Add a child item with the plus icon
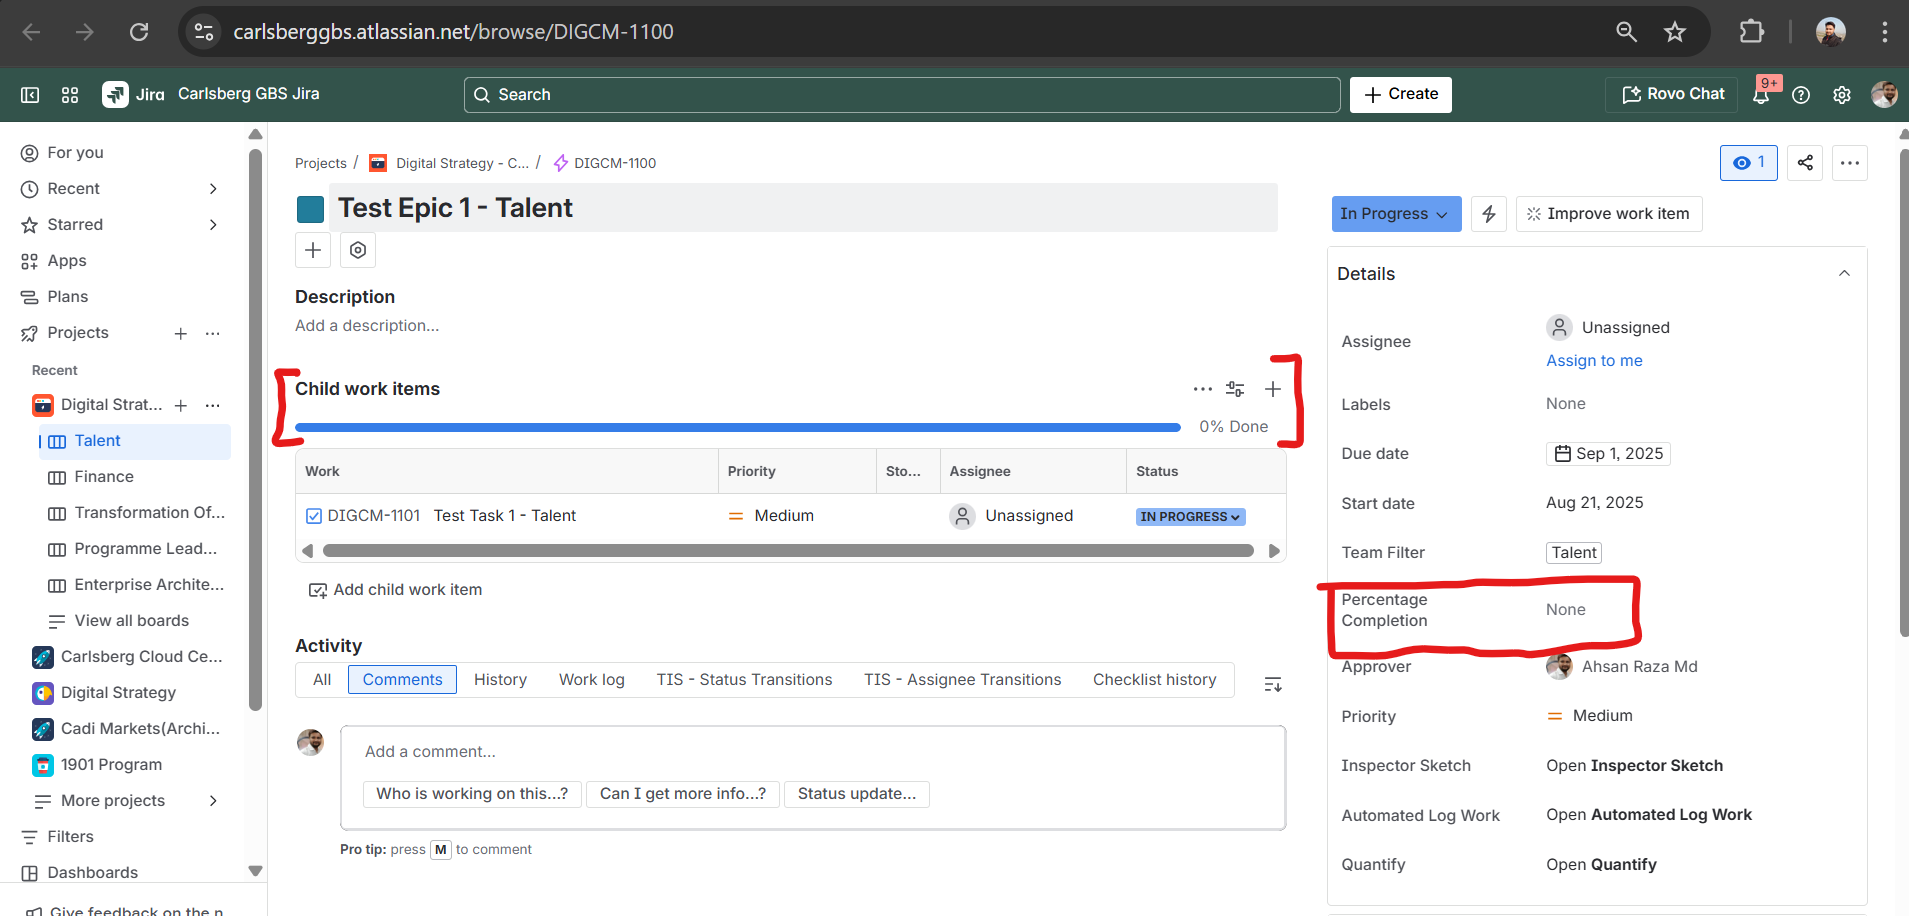1909x916 pixels. click(x=1273, y=389)
